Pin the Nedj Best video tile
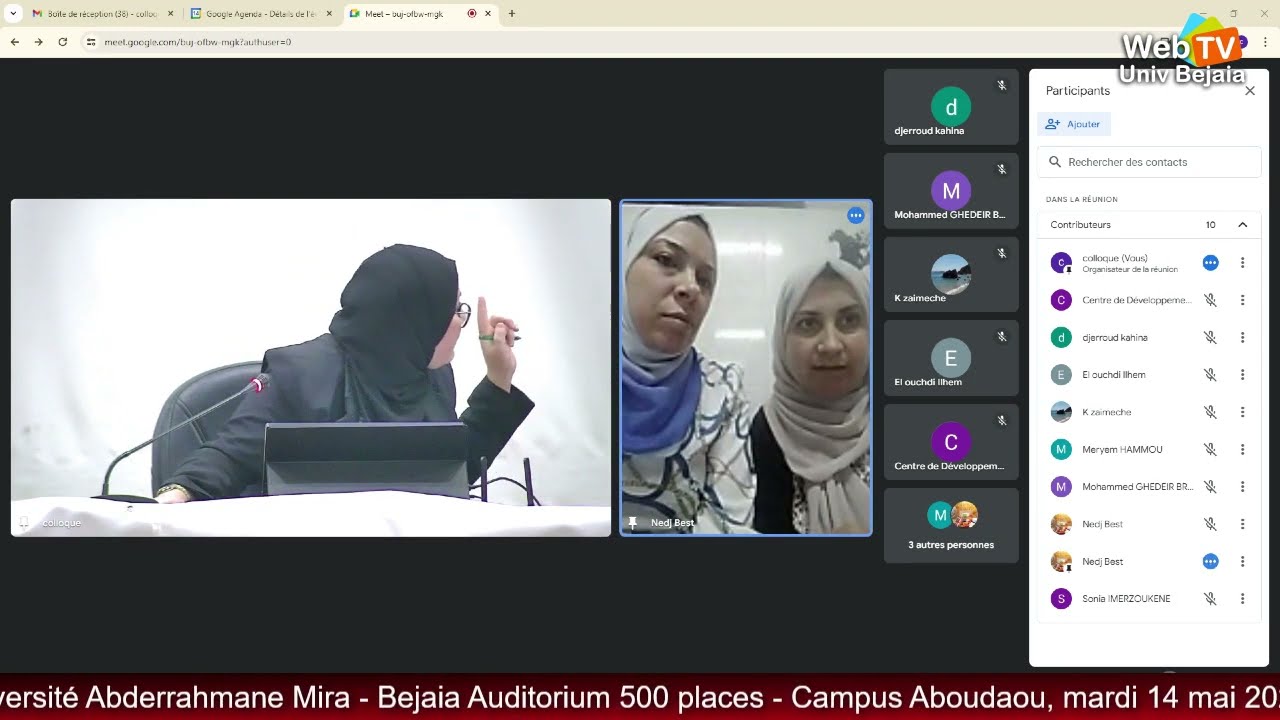The height and width of the screenshot is (720, 1280). pos(633,522)
